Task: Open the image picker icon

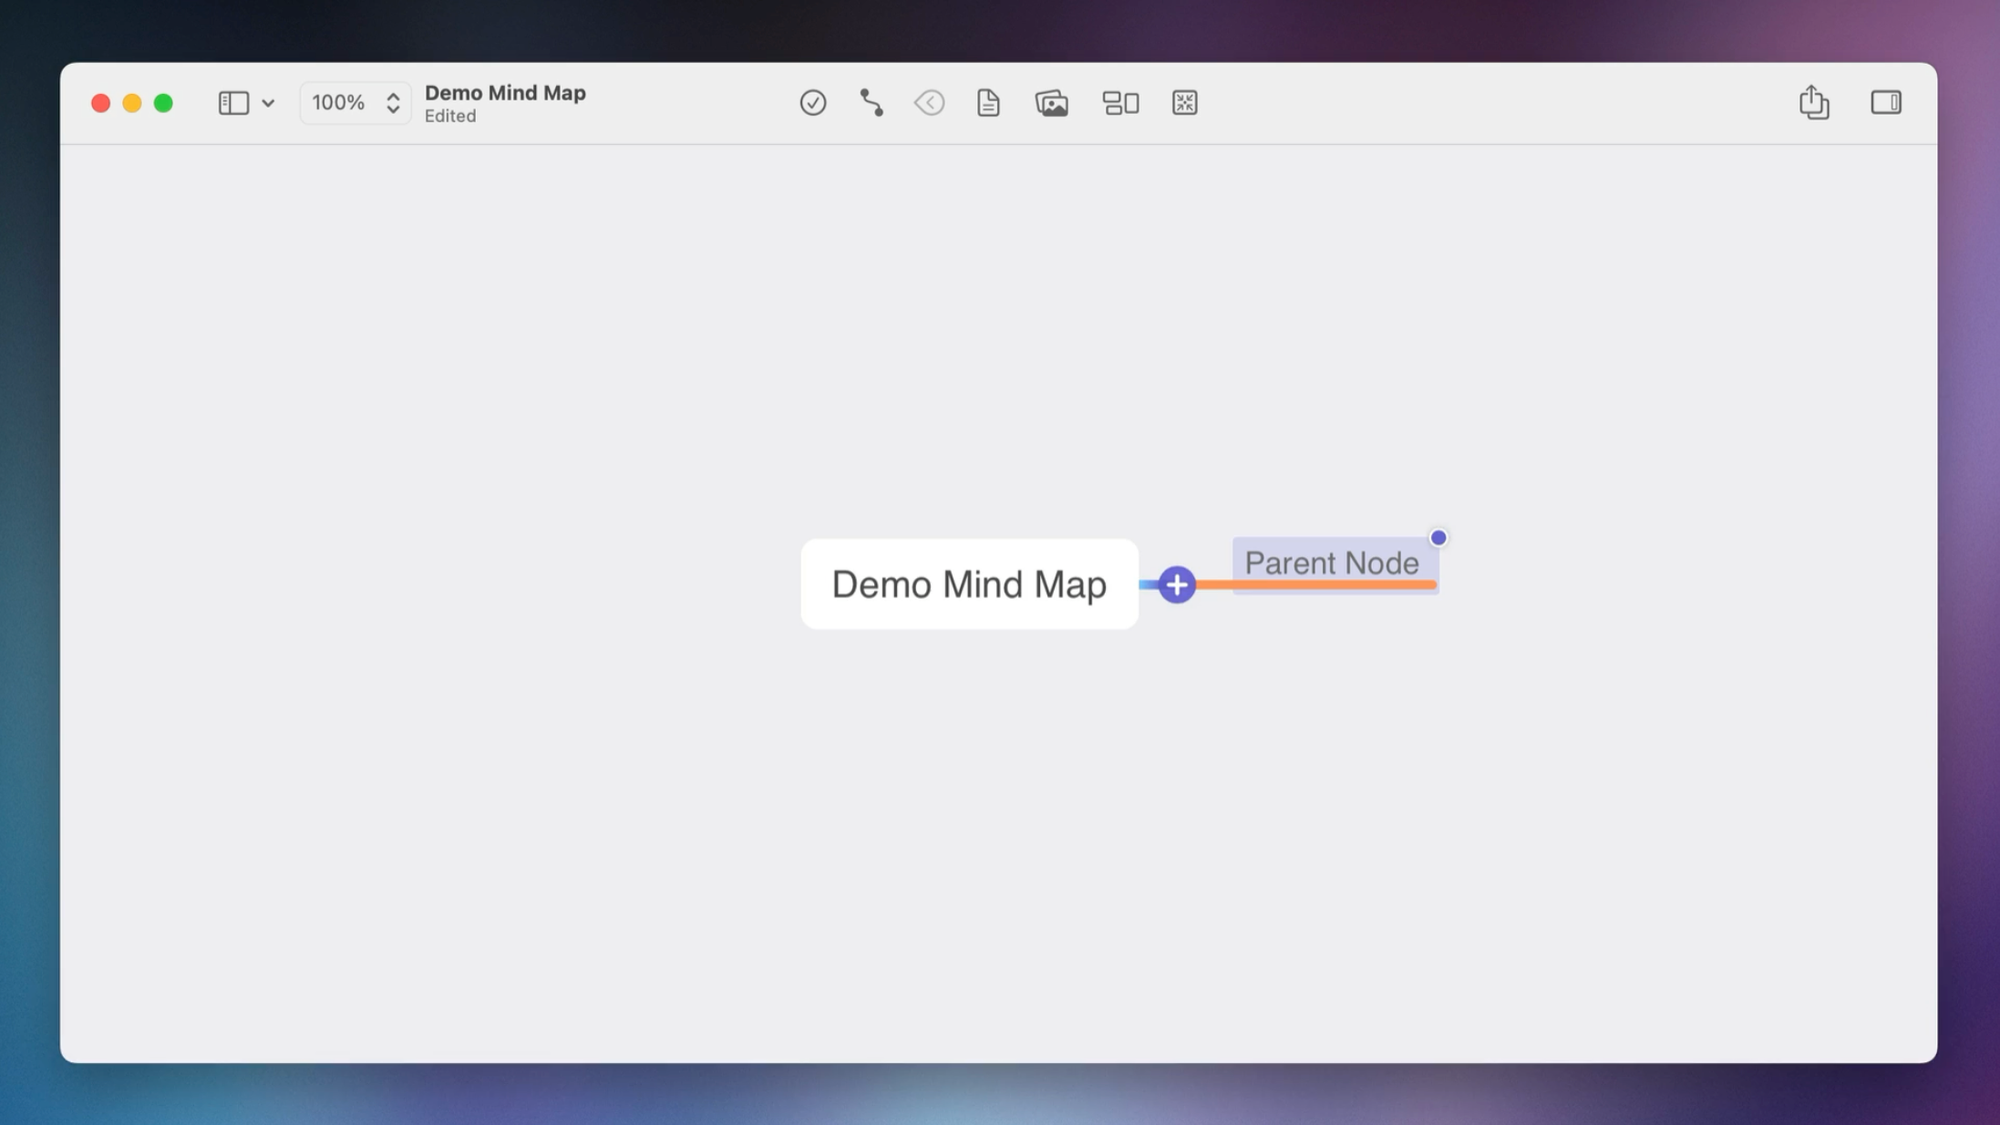Action: (1051, 103)
